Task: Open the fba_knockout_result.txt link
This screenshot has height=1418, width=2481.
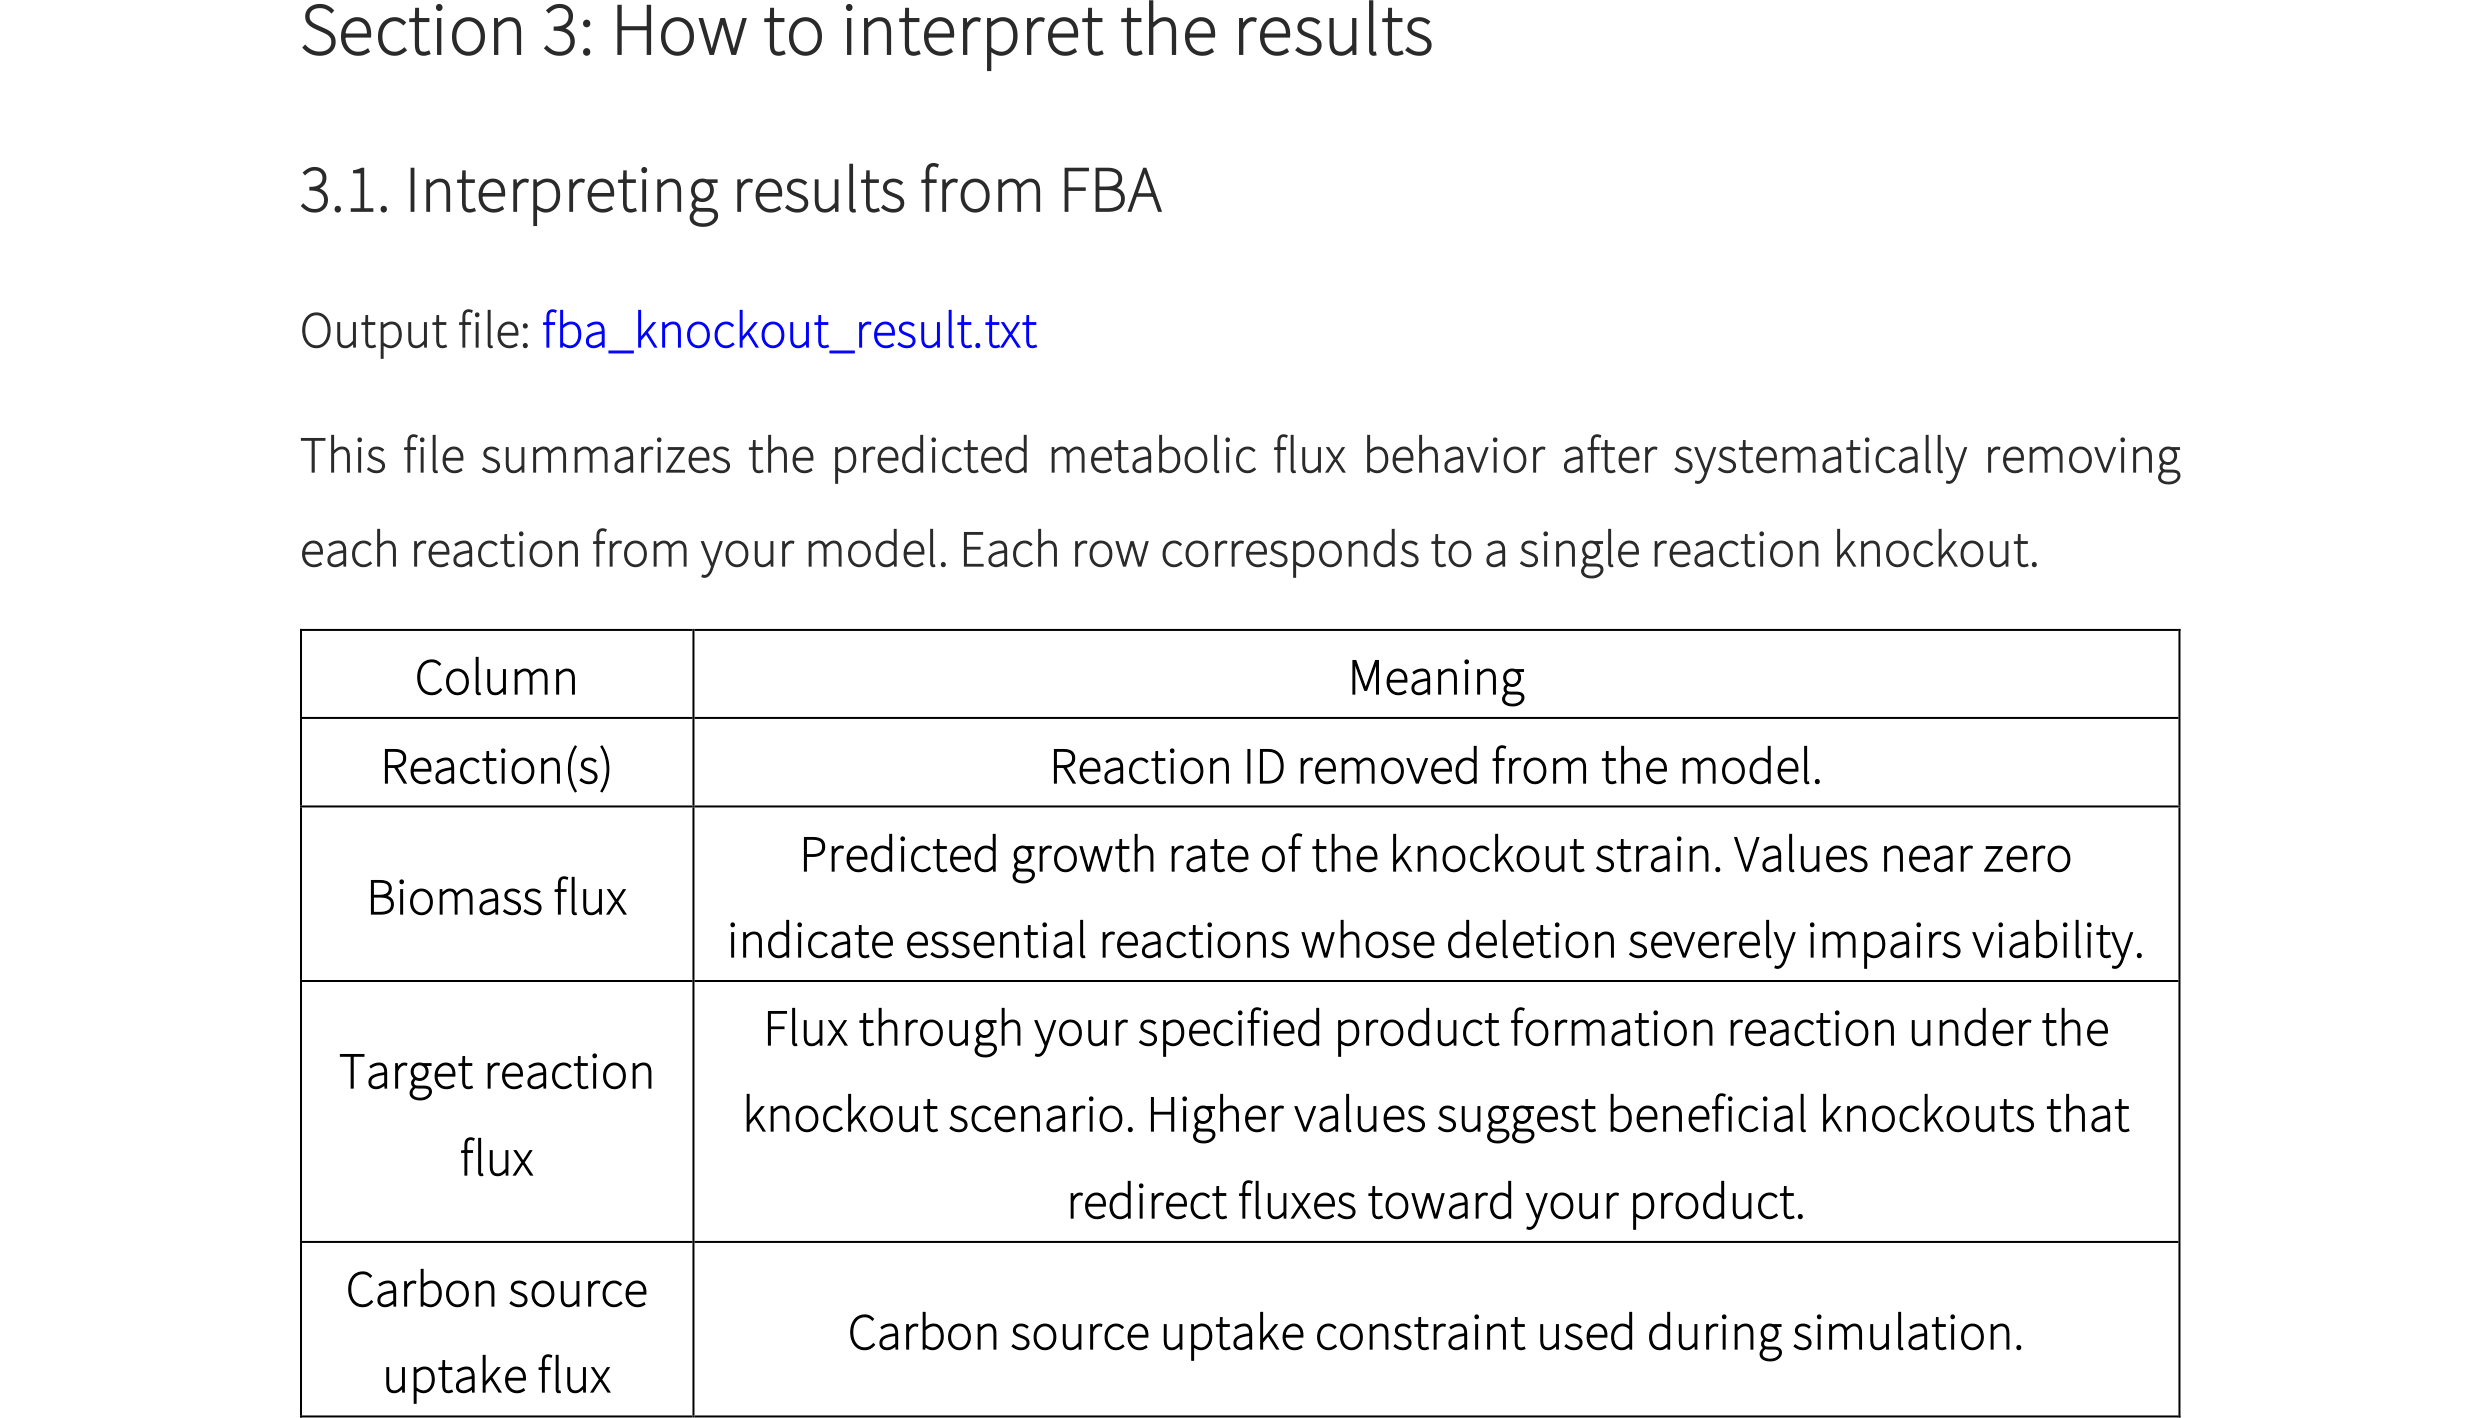Action: tap(788, 331)
